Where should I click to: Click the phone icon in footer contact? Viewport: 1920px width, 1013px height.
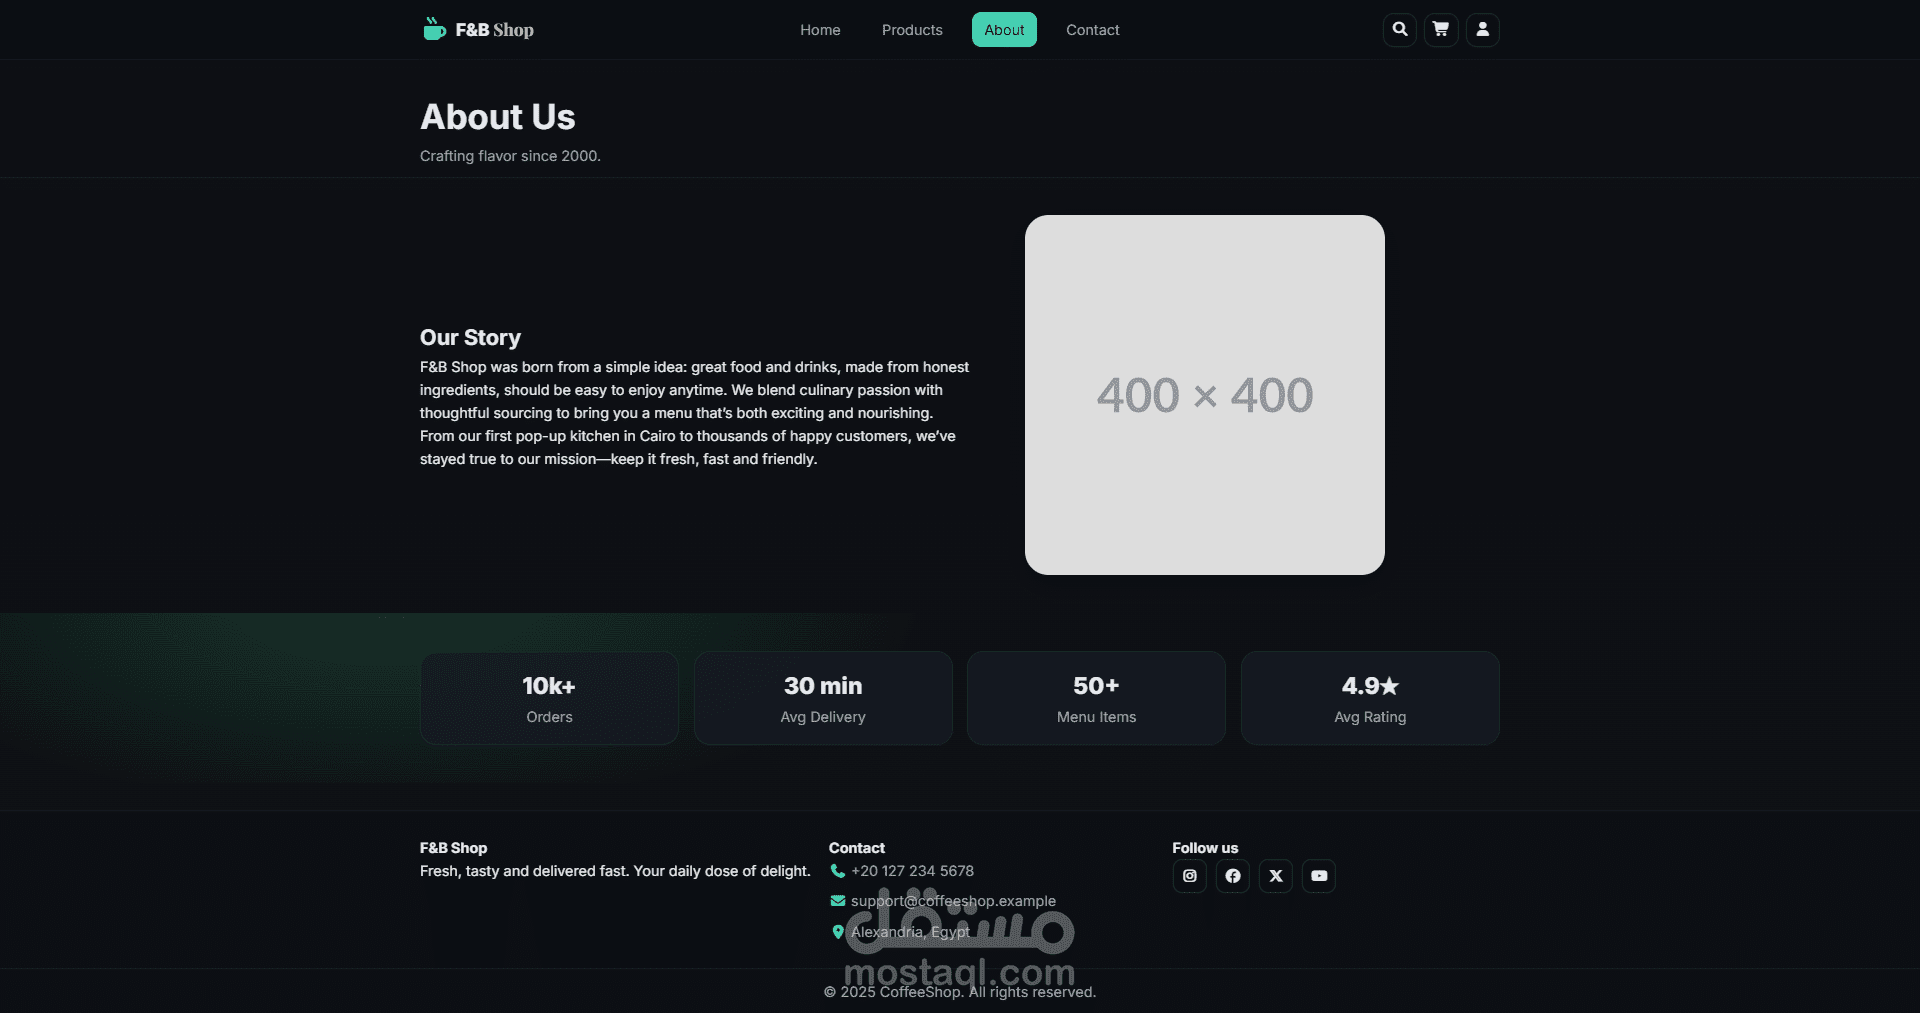pos(838,871)
